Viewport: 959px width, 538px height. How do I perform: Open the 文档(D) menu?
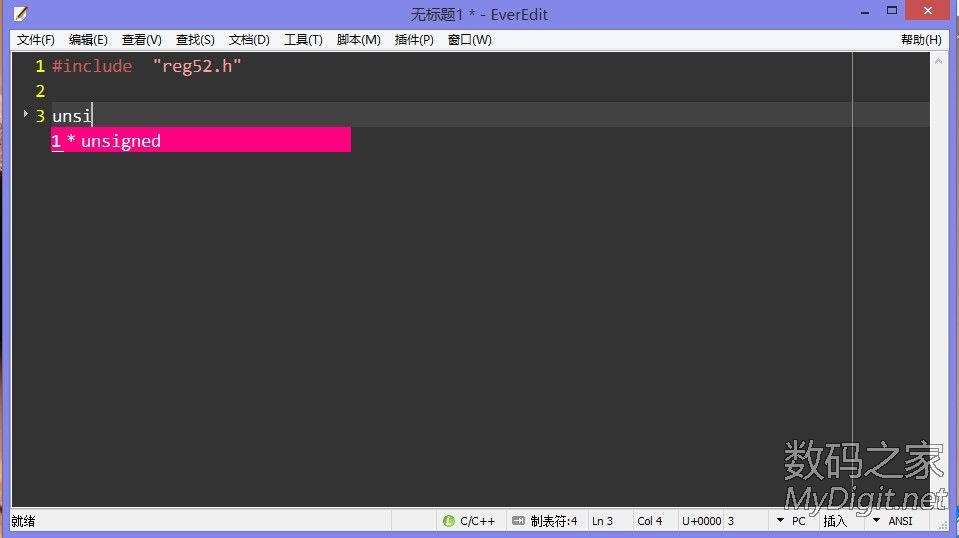click(249, 40)
